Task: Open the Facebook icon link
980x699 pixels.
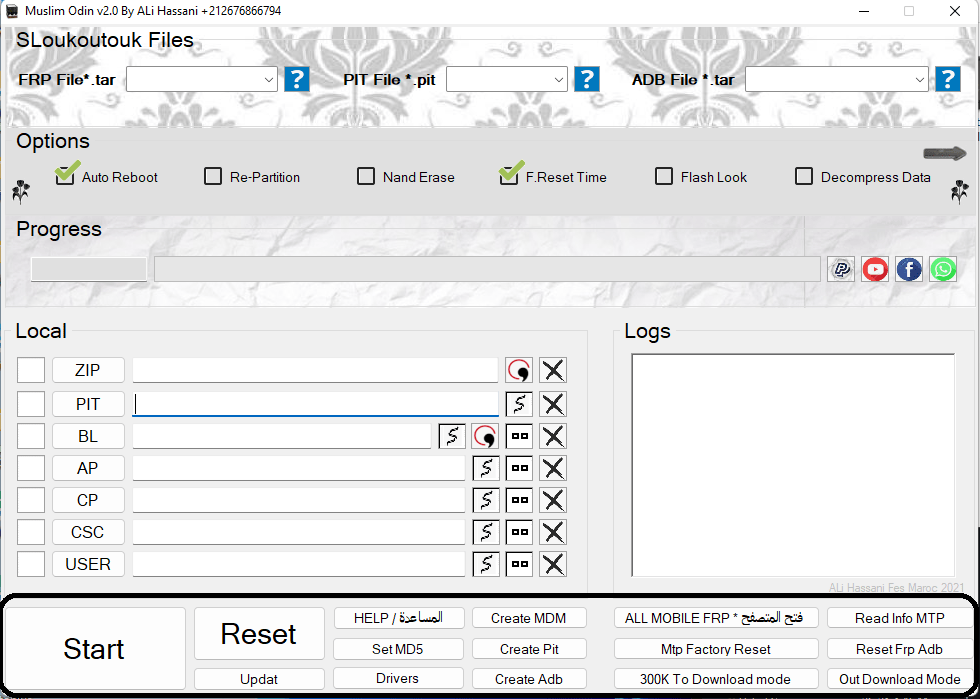Action: point(909,269)
